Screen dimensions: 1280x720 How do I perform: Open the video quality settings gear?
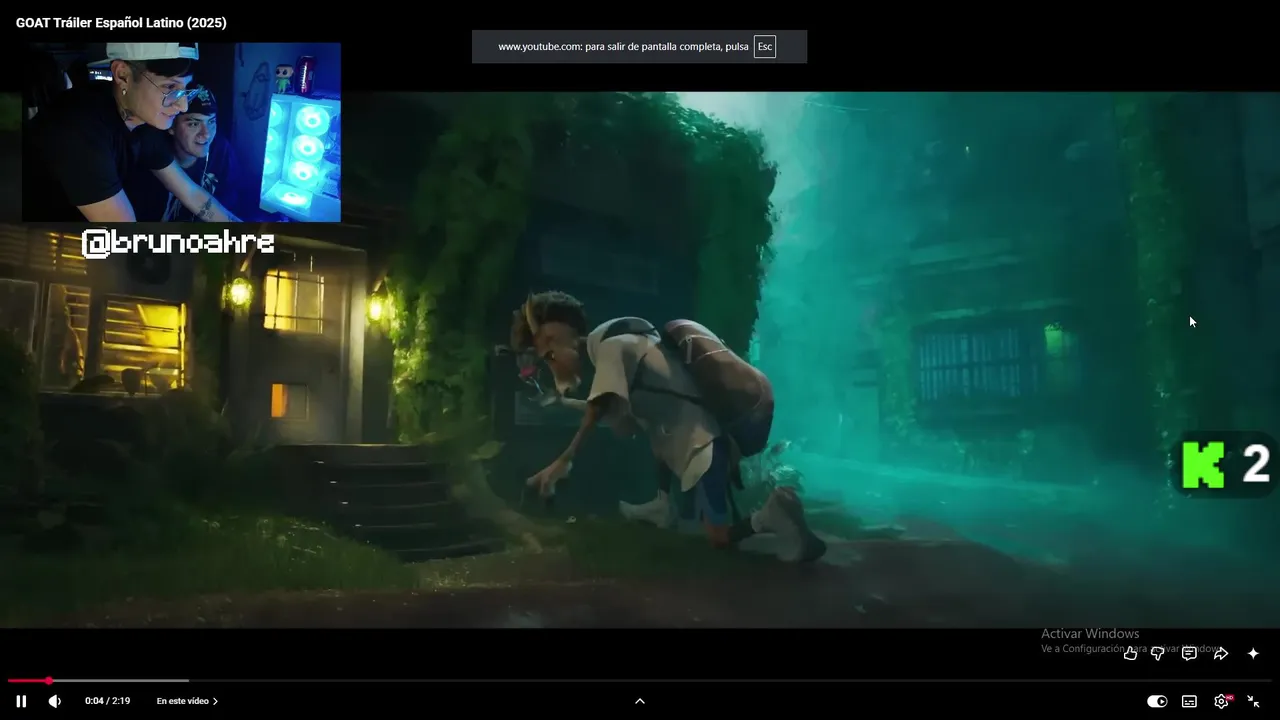click(1221, 701)
